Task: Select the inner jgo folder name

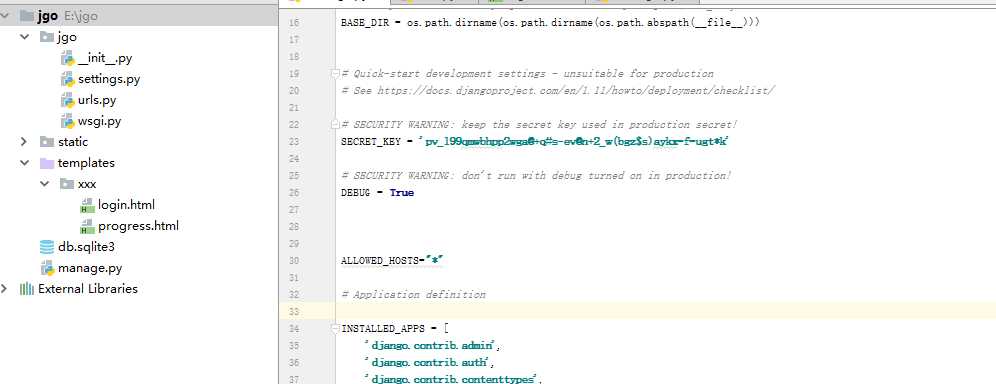Action: [67, 37]
